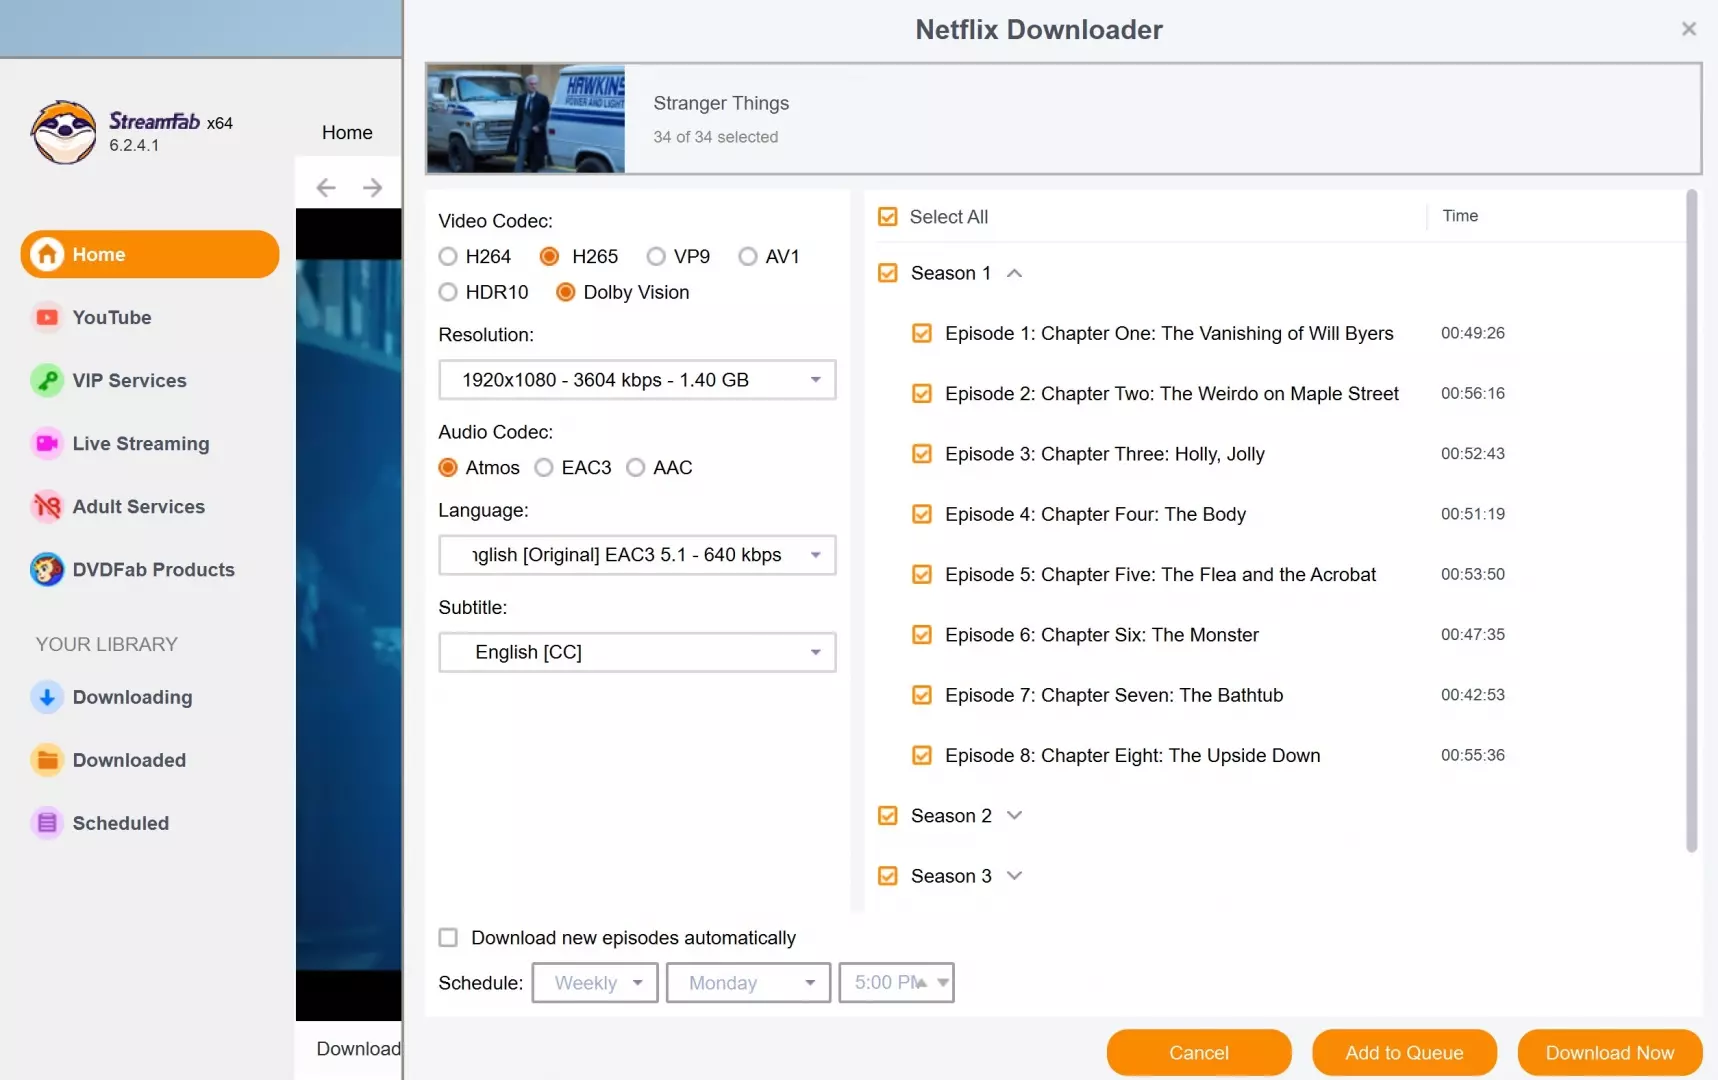Enable Download new episodes automatically
1718x1080 pixels.
click(448, 938)
